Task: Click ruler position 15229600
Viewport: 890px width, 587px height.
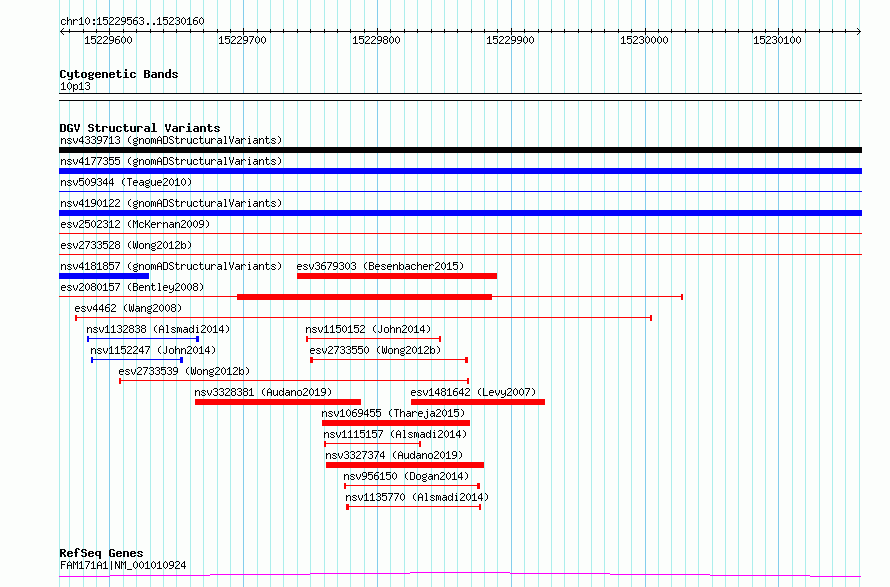Action: coord(108,40)
